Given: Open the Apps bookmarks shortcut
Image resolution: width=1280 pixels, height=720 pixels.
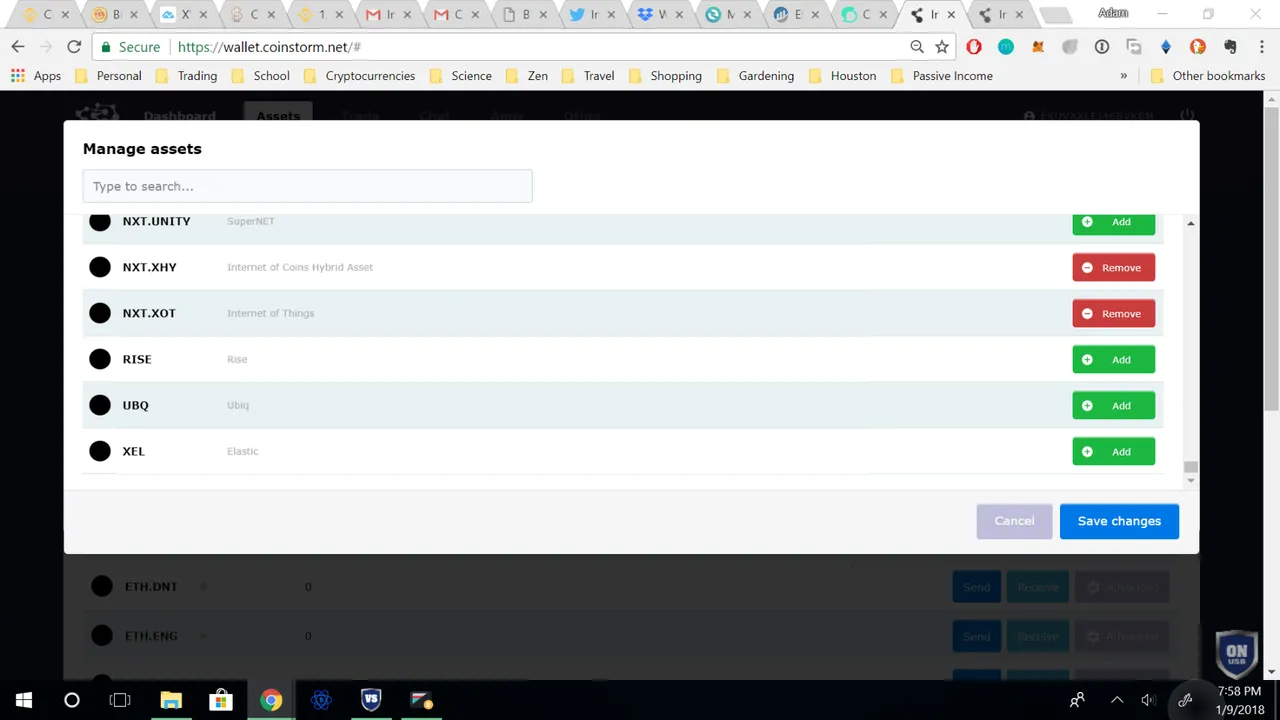Looking at the screenshot, I should click(36, 76).
